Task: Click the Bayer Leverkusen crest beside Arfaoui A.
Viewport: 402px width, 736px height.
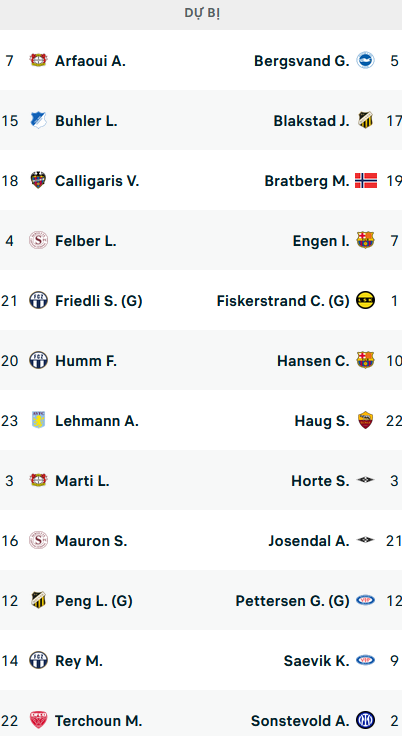Action: (38, 60)
